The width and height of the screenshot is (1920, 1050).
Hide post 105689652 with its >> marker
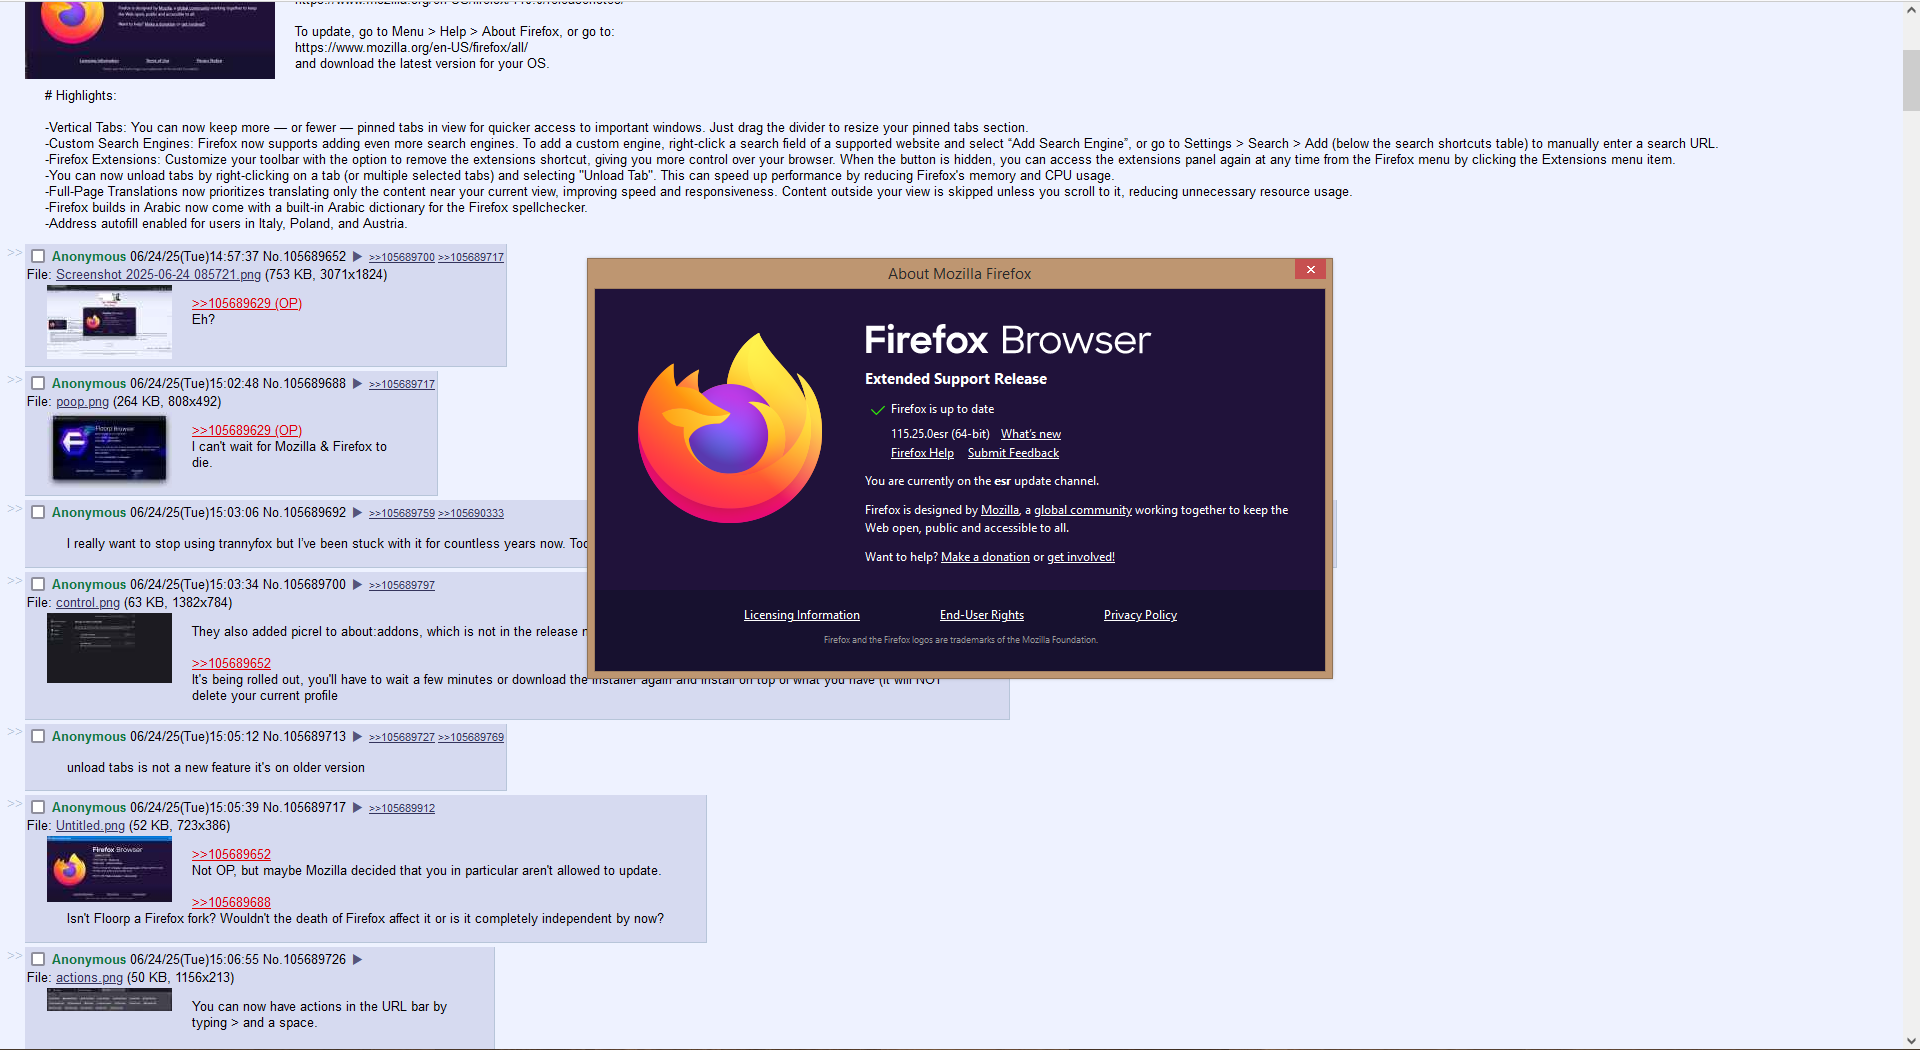(x=14, y=252)
